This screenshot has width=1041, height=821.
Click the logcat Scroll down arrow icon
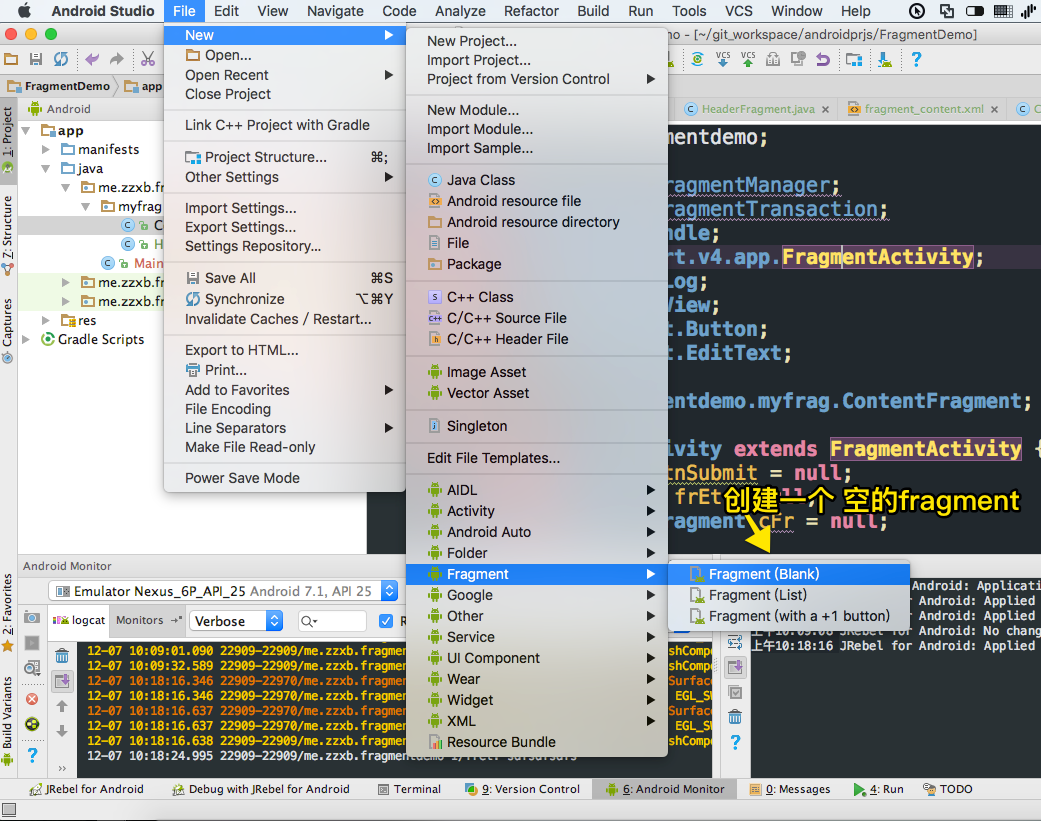(62, 731)
